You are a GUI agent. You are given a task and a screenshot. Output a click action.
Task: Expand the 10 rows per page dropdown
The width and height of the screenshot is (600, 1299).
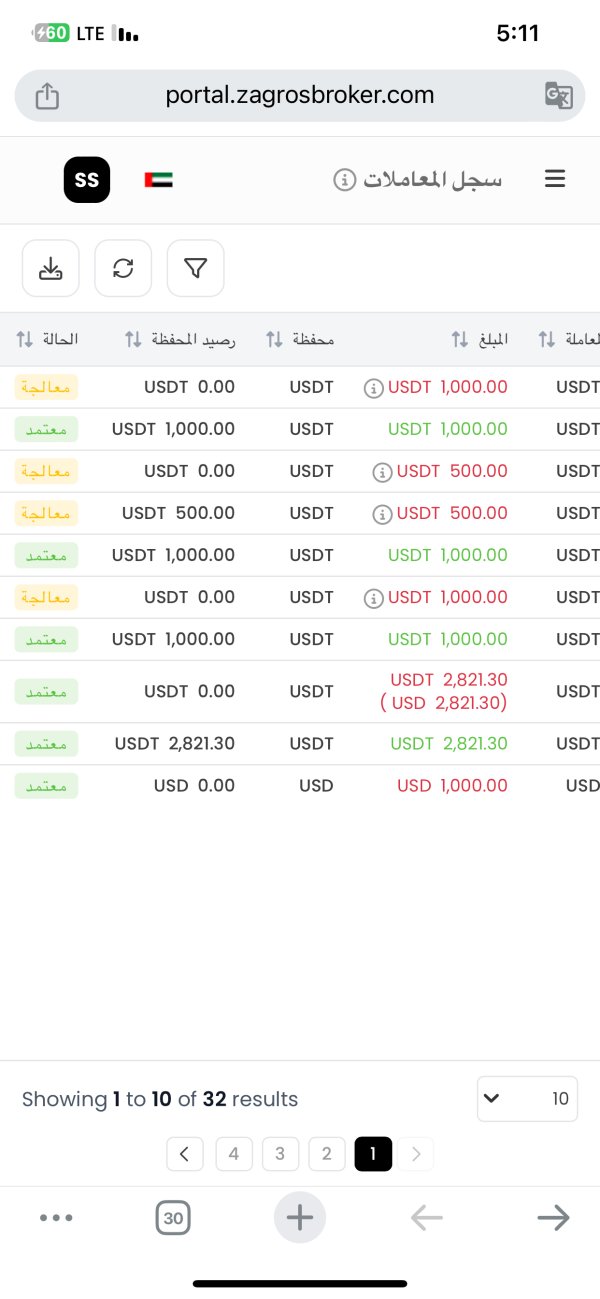(527, 1098)
